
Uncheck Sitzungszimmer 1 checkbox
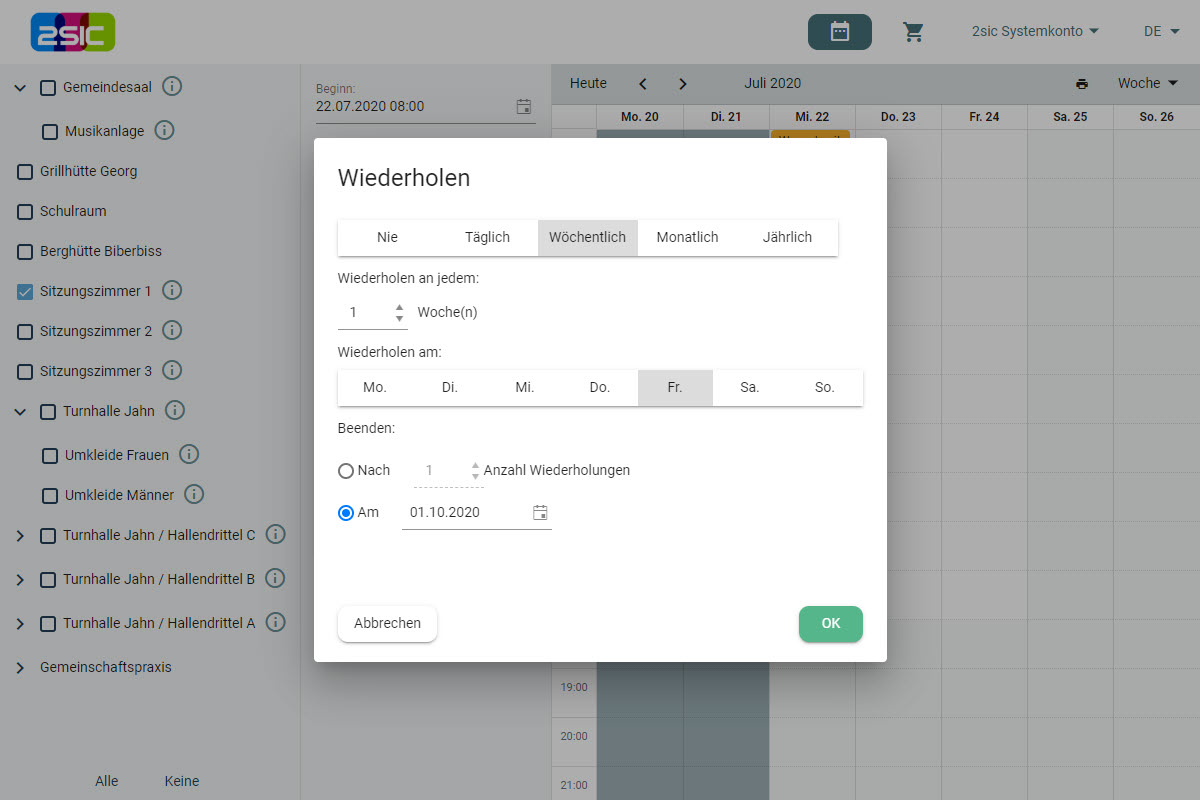(25, 292)
